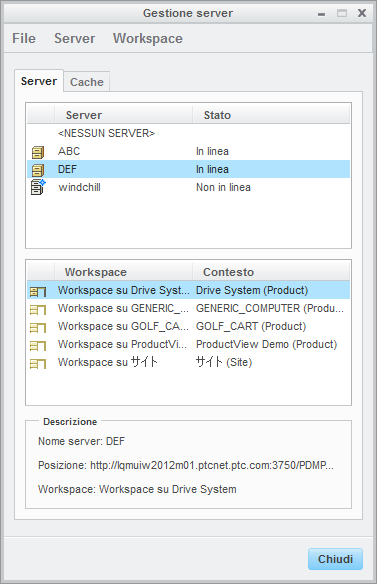Select the ABC server name
377x584 pixels.
[x=69, y=151]
